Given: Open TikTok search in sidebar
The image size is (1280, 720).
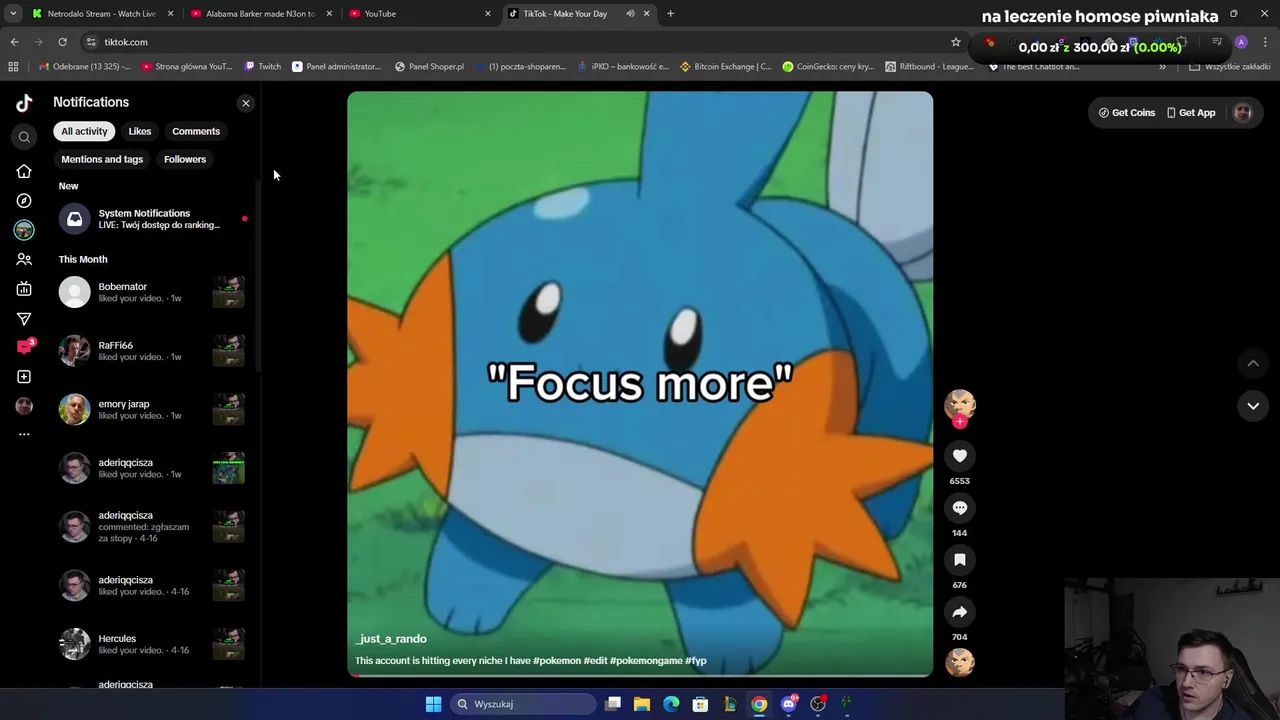Looking at the screenshot, I should (x=24, y=137).
